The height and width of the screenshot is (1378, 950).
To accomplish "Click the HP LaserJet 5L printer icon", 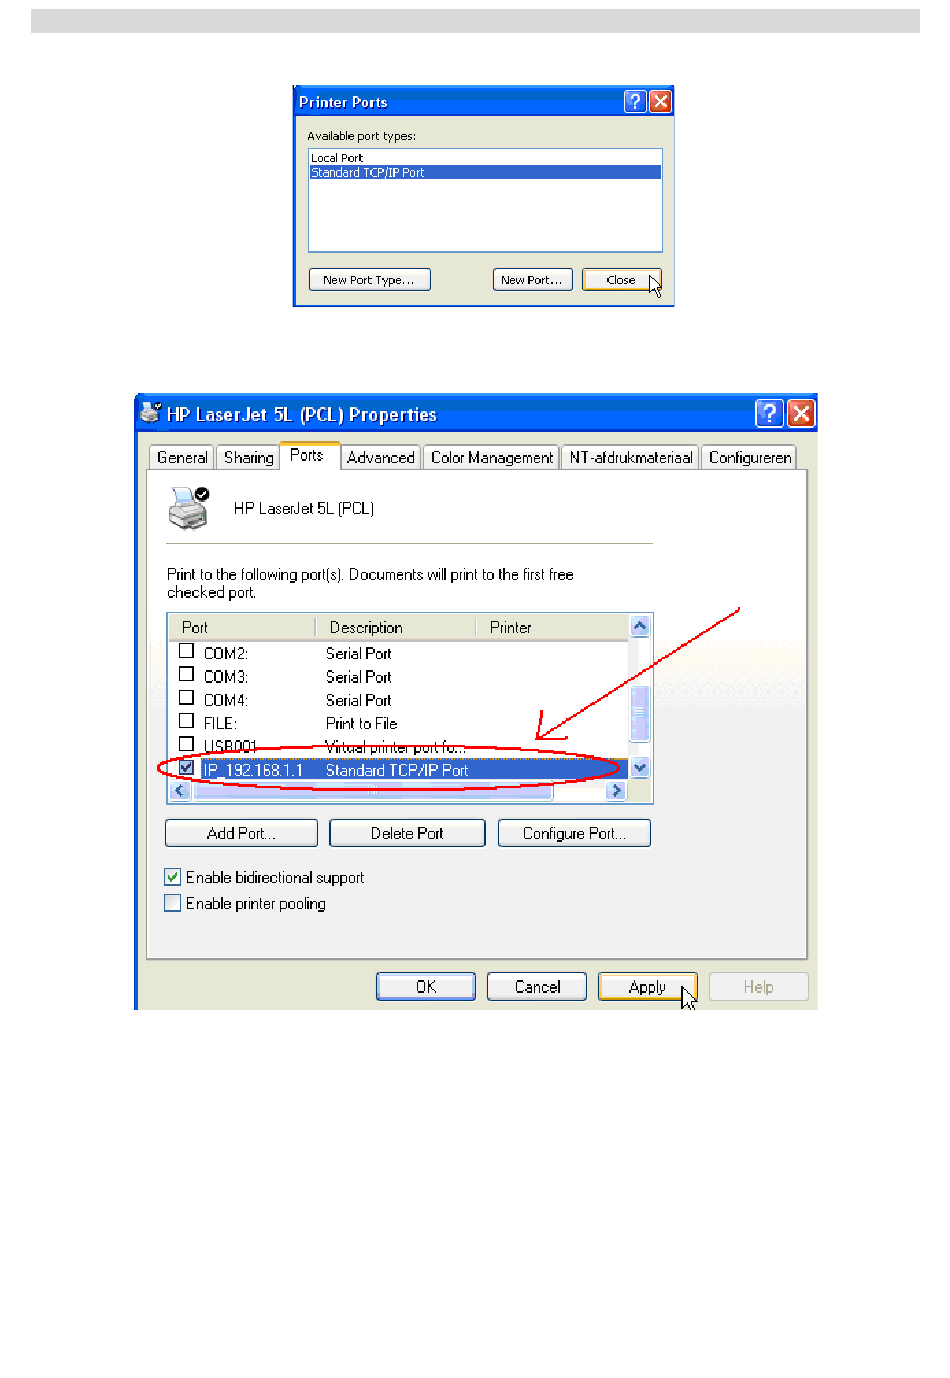I will click(x=188, y=508).
